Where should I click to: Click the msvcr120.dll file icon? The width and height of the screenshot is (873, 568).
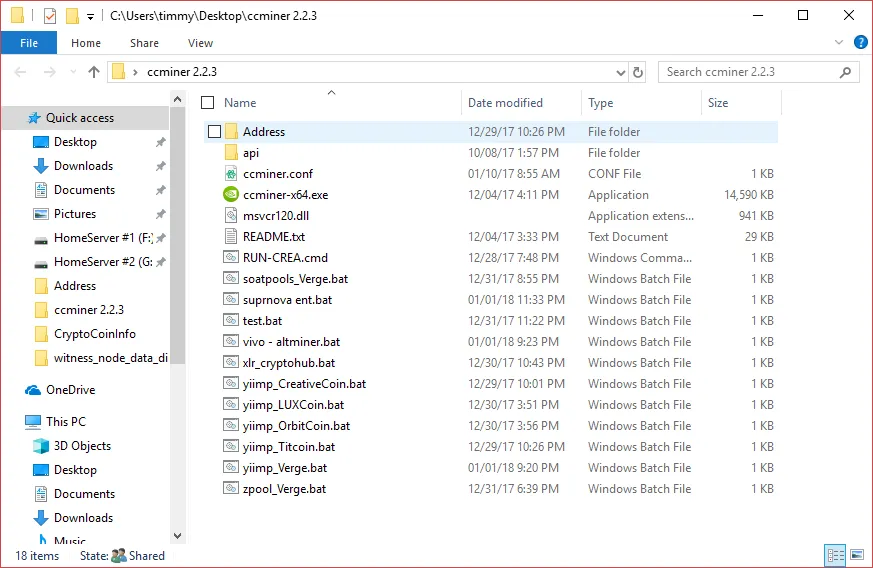click(230, 216)
